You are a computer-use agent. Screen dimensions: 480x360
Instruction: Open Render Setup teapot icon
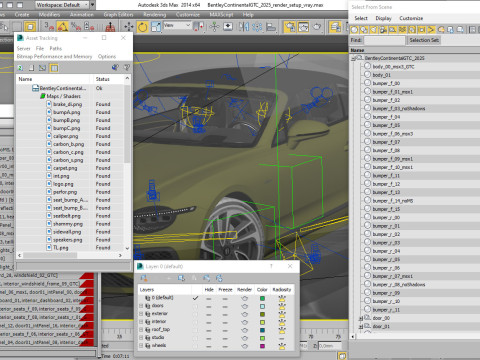click(x=290, y=27)
